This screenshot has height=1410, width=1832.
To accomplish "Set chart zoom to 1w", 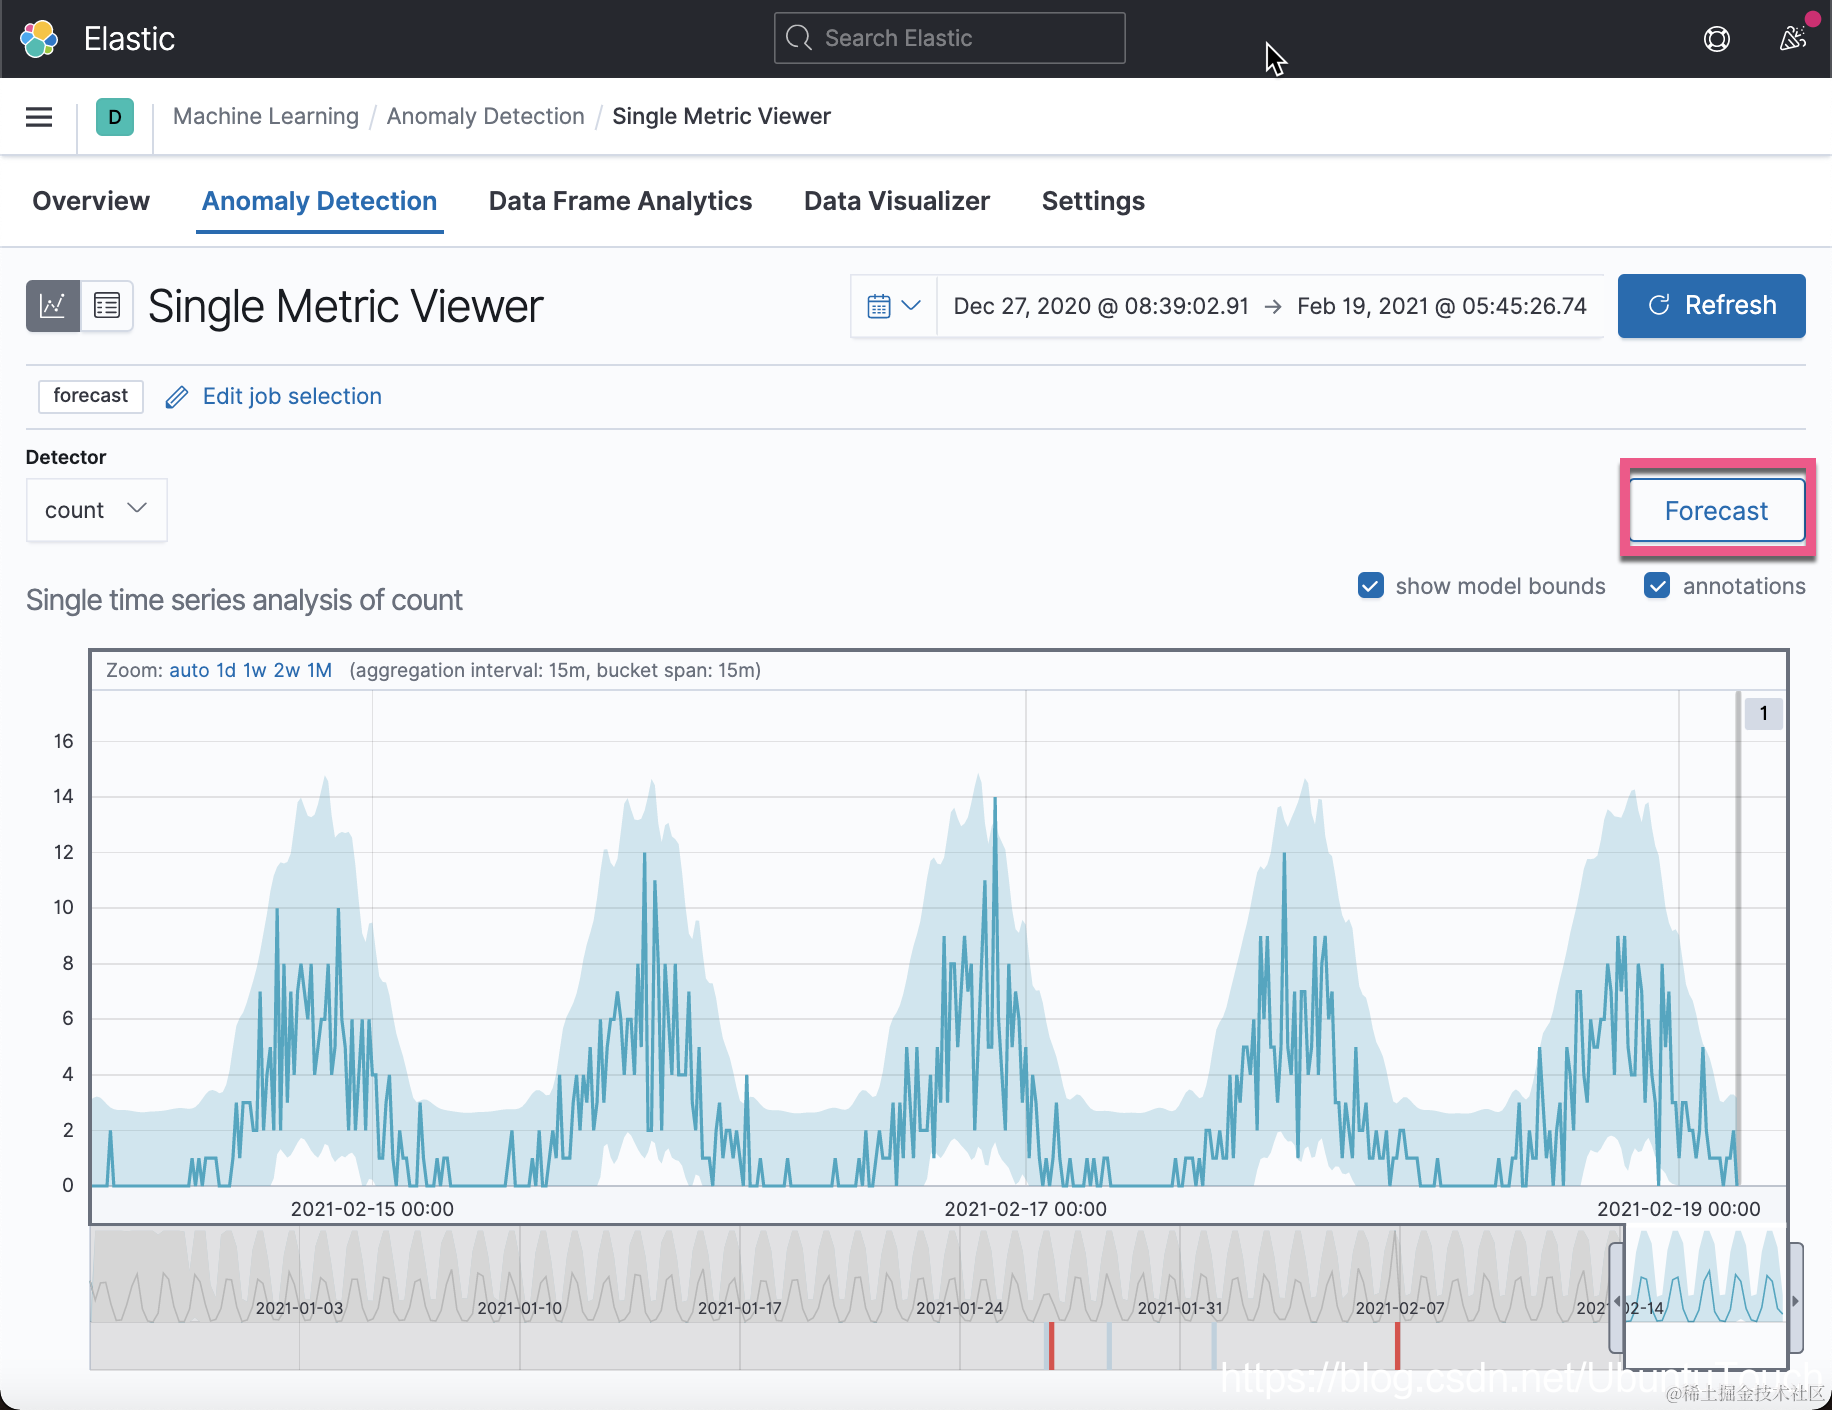I will [255, 670].
